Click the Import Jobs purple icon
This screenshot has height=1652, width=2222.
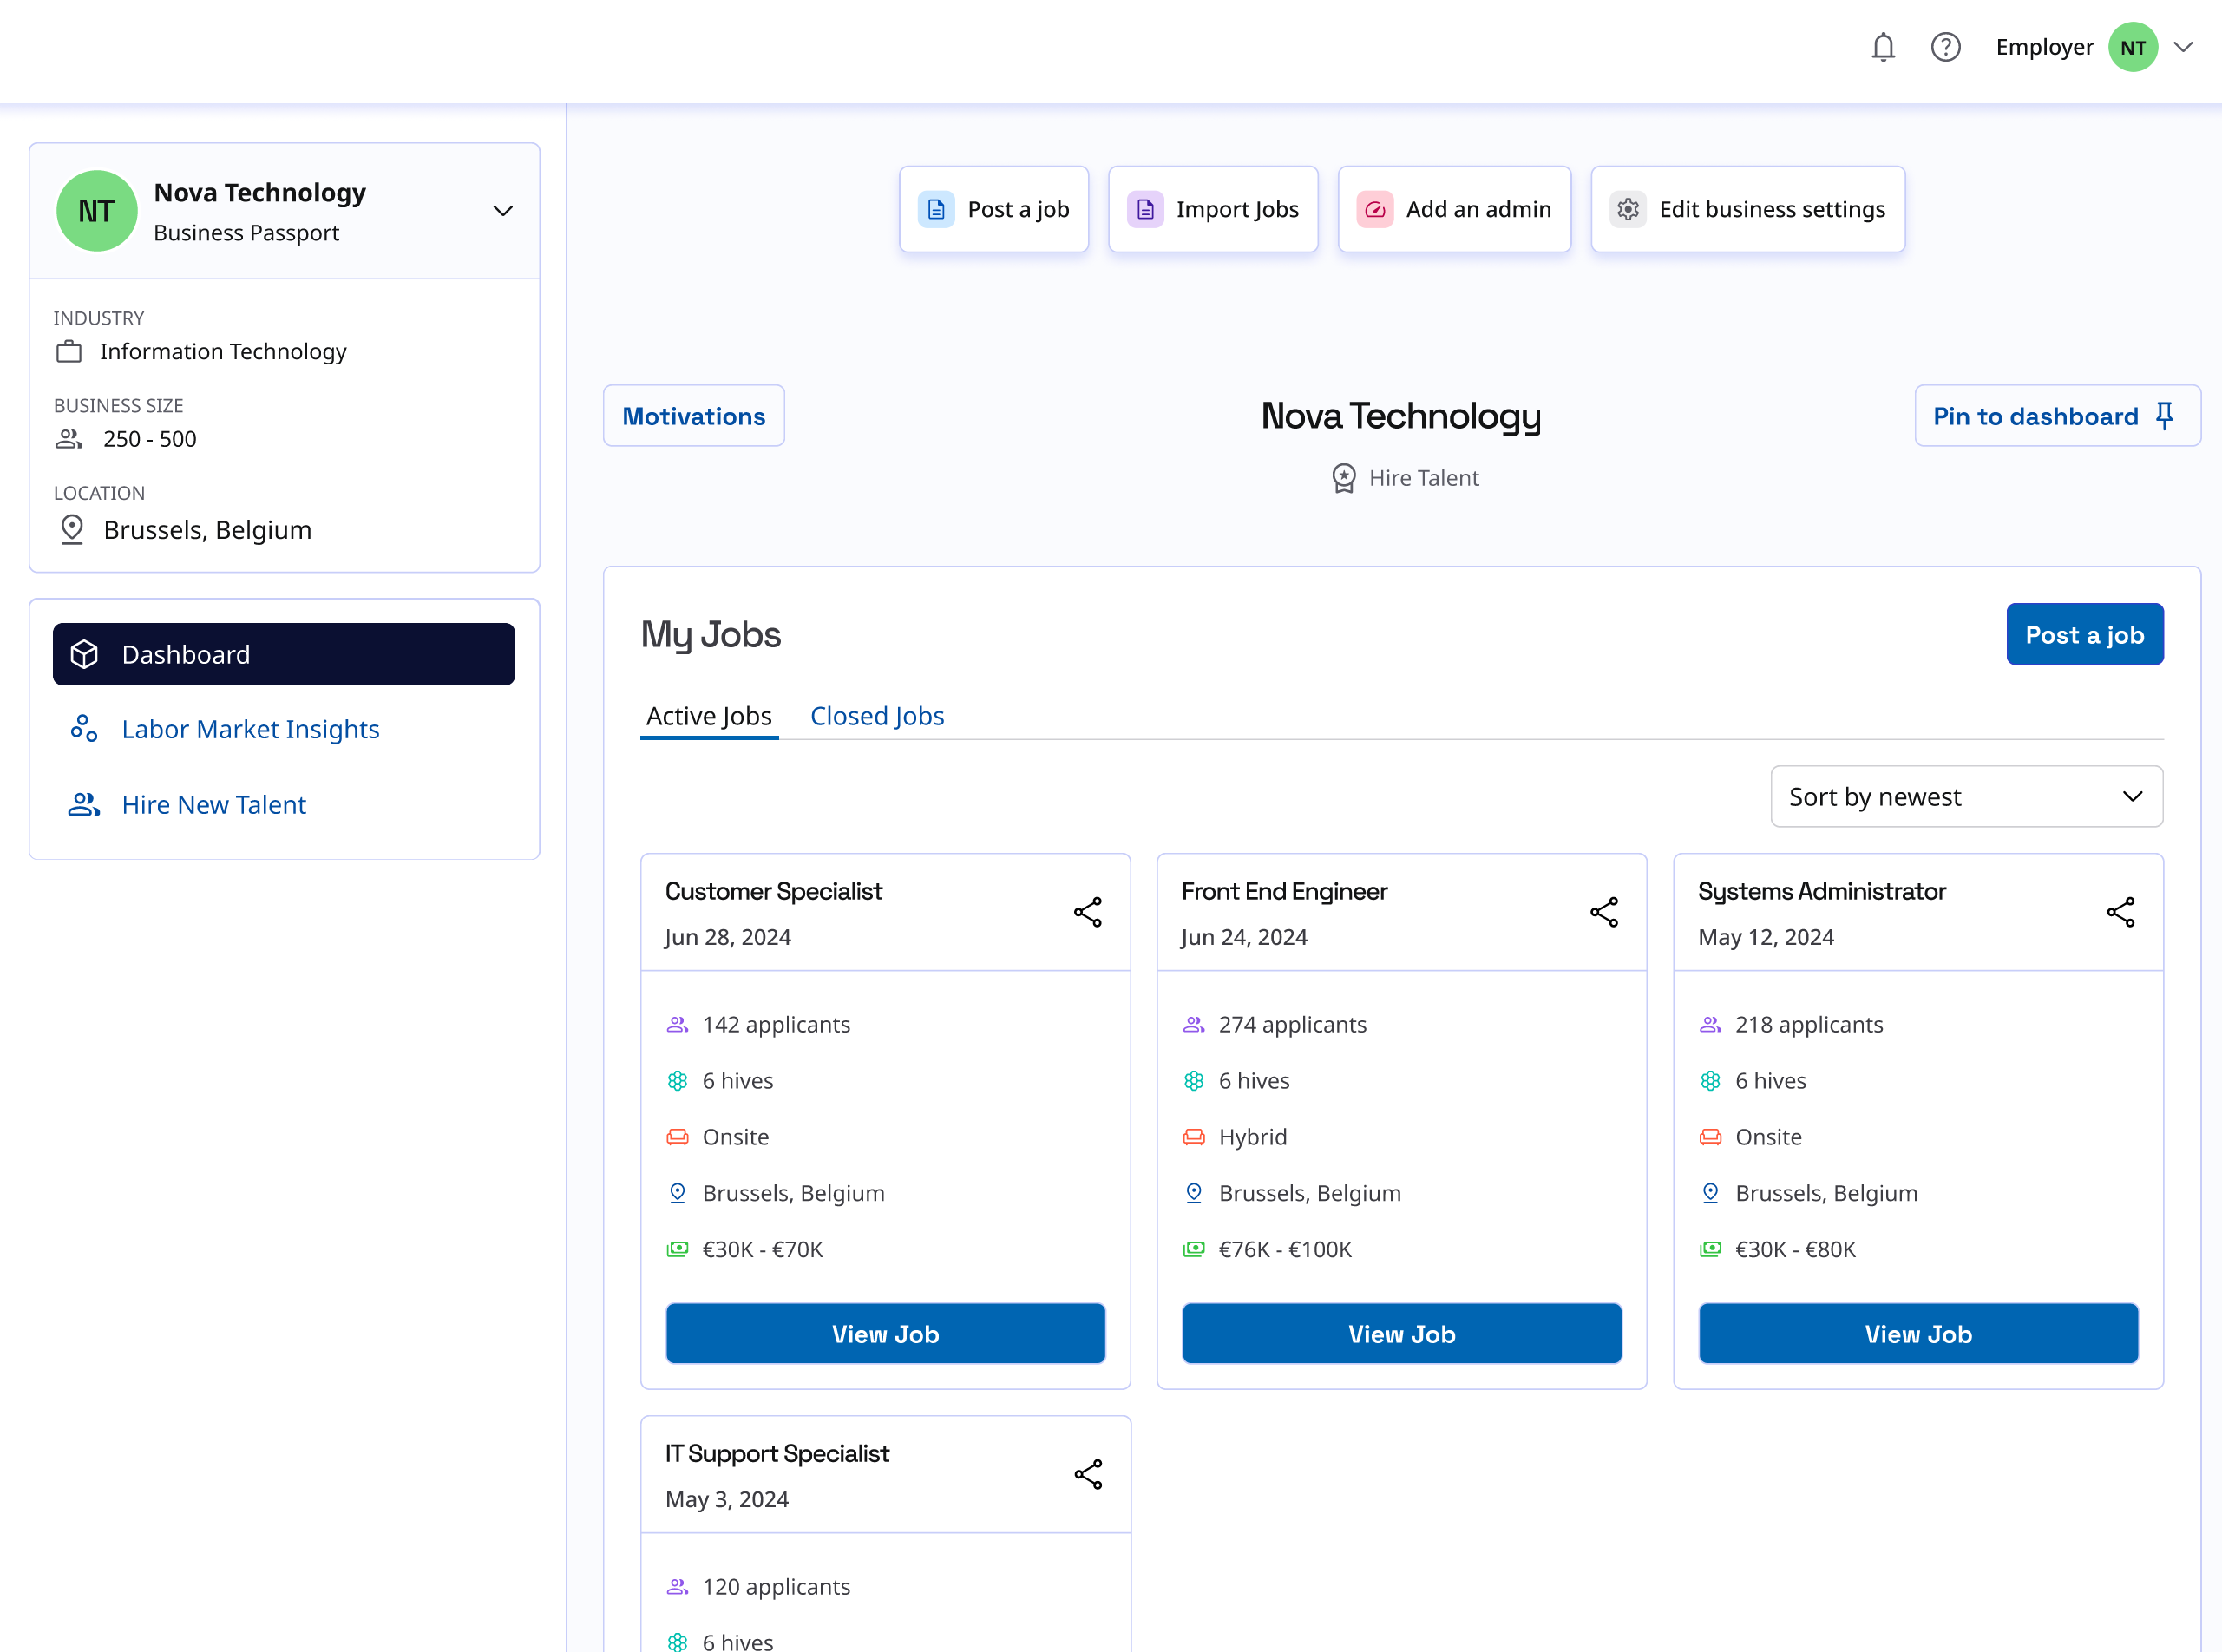[x=1145, y=210]
